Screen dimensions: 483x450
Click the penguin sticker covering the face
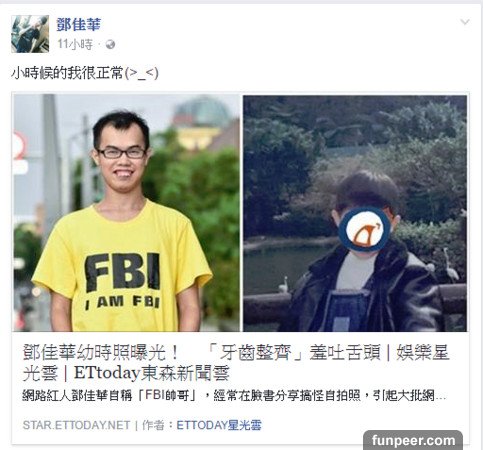tap(364, 229)
